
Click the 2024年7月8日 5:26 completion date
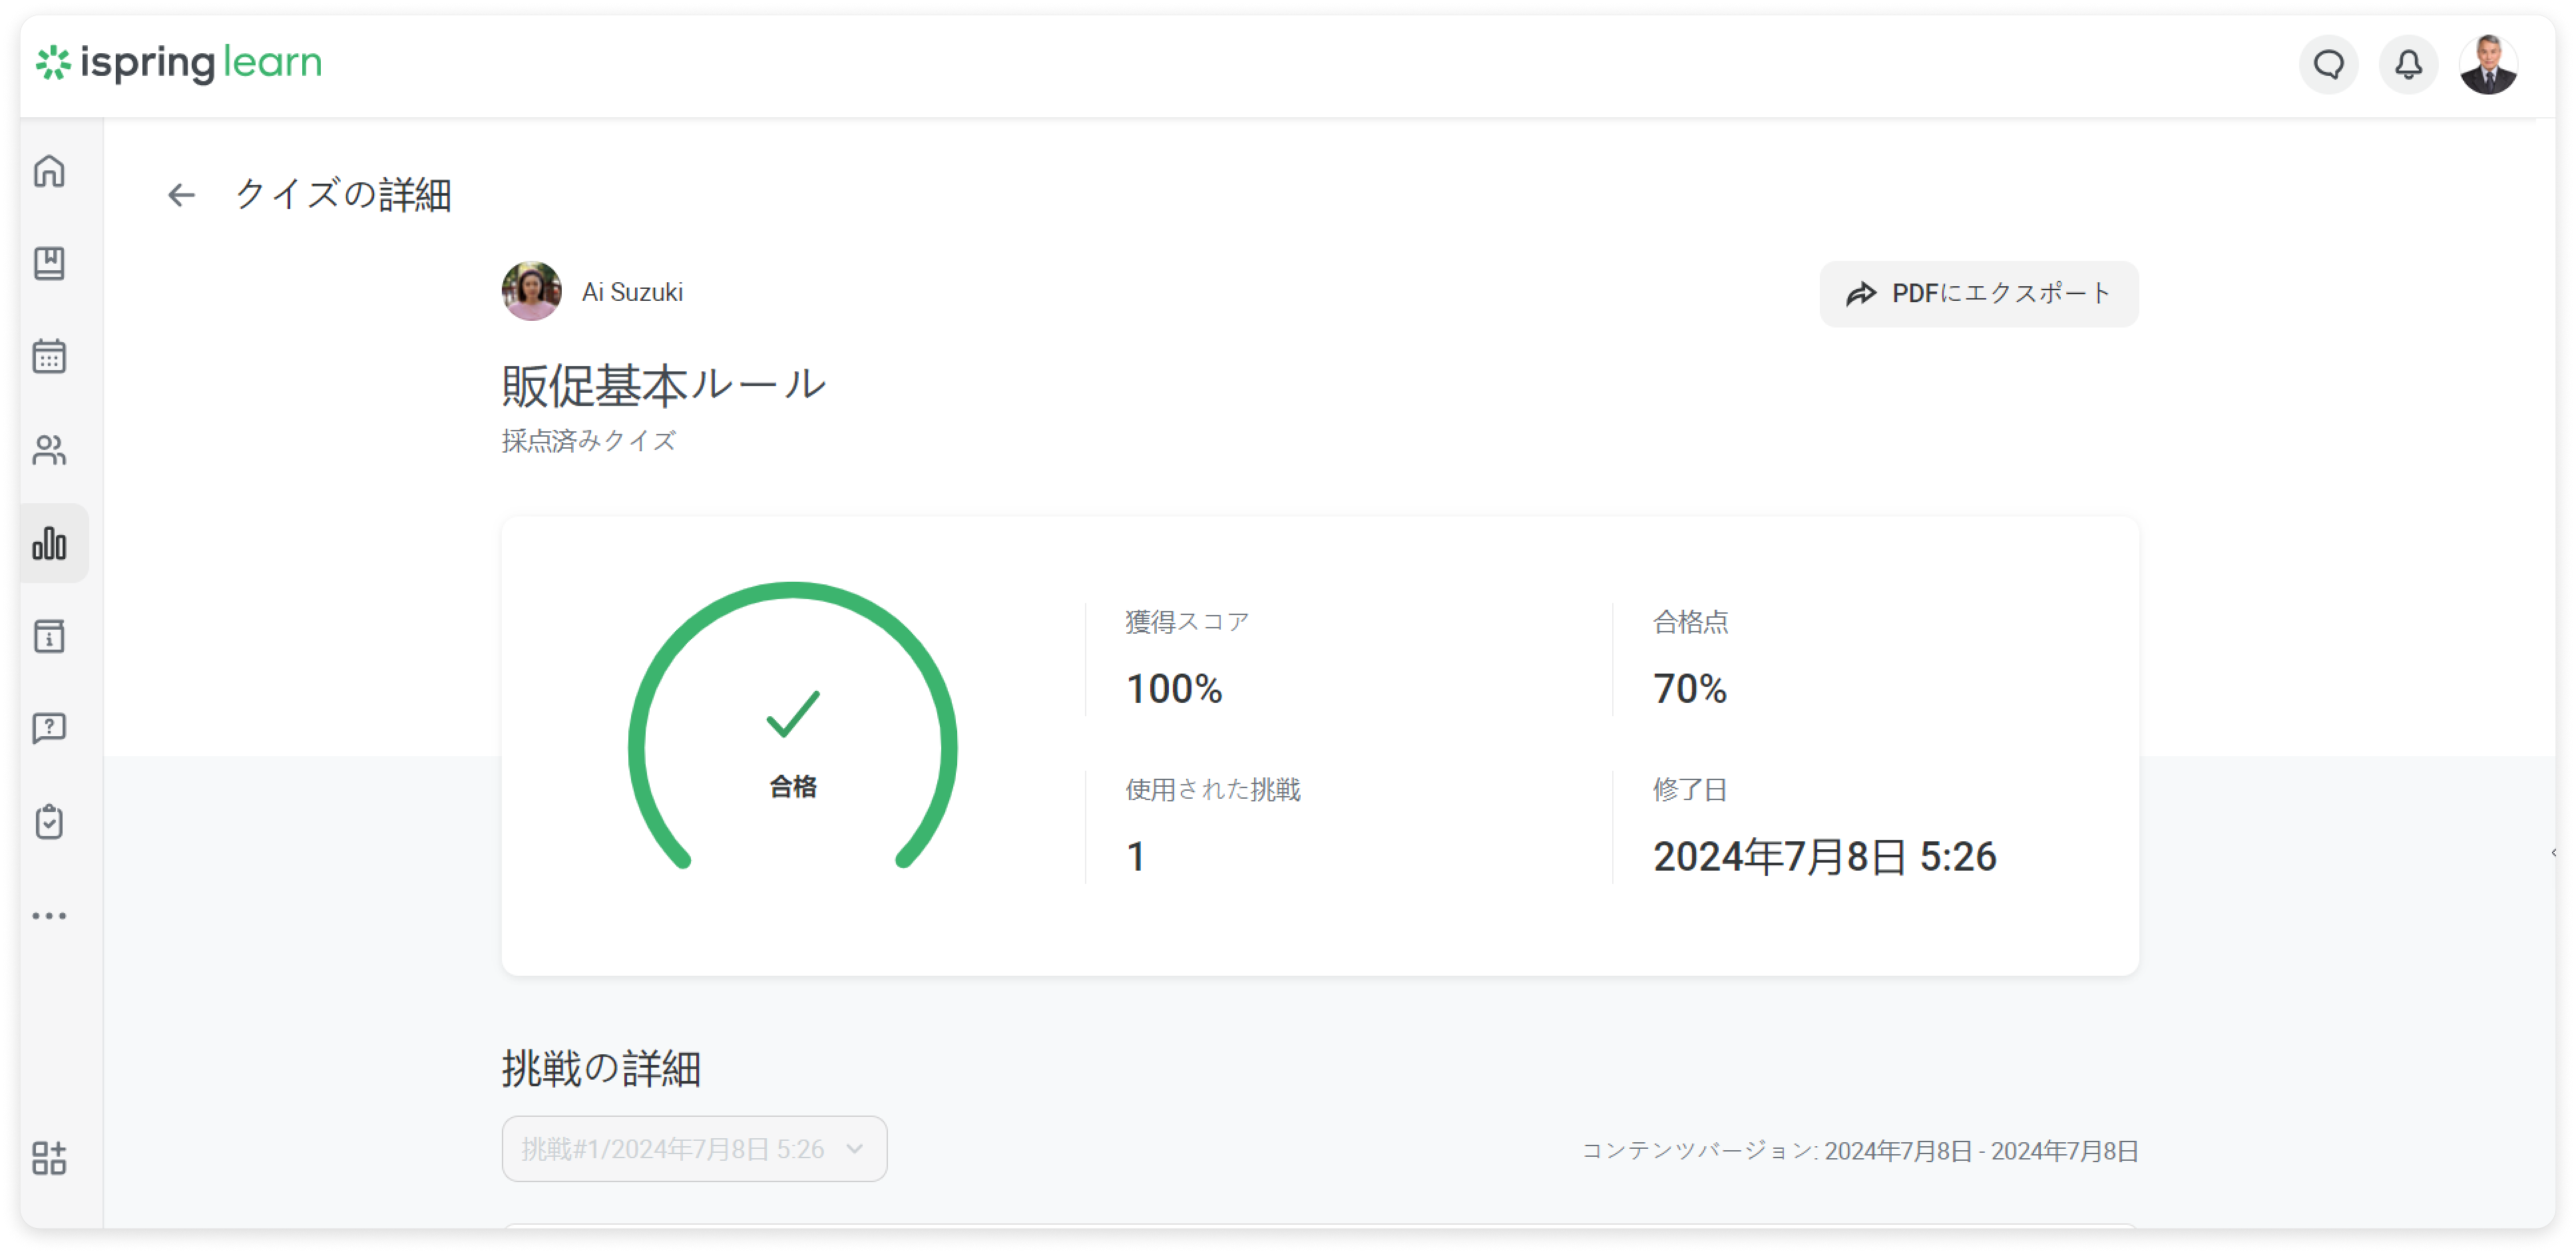(x=1824, y=856)
